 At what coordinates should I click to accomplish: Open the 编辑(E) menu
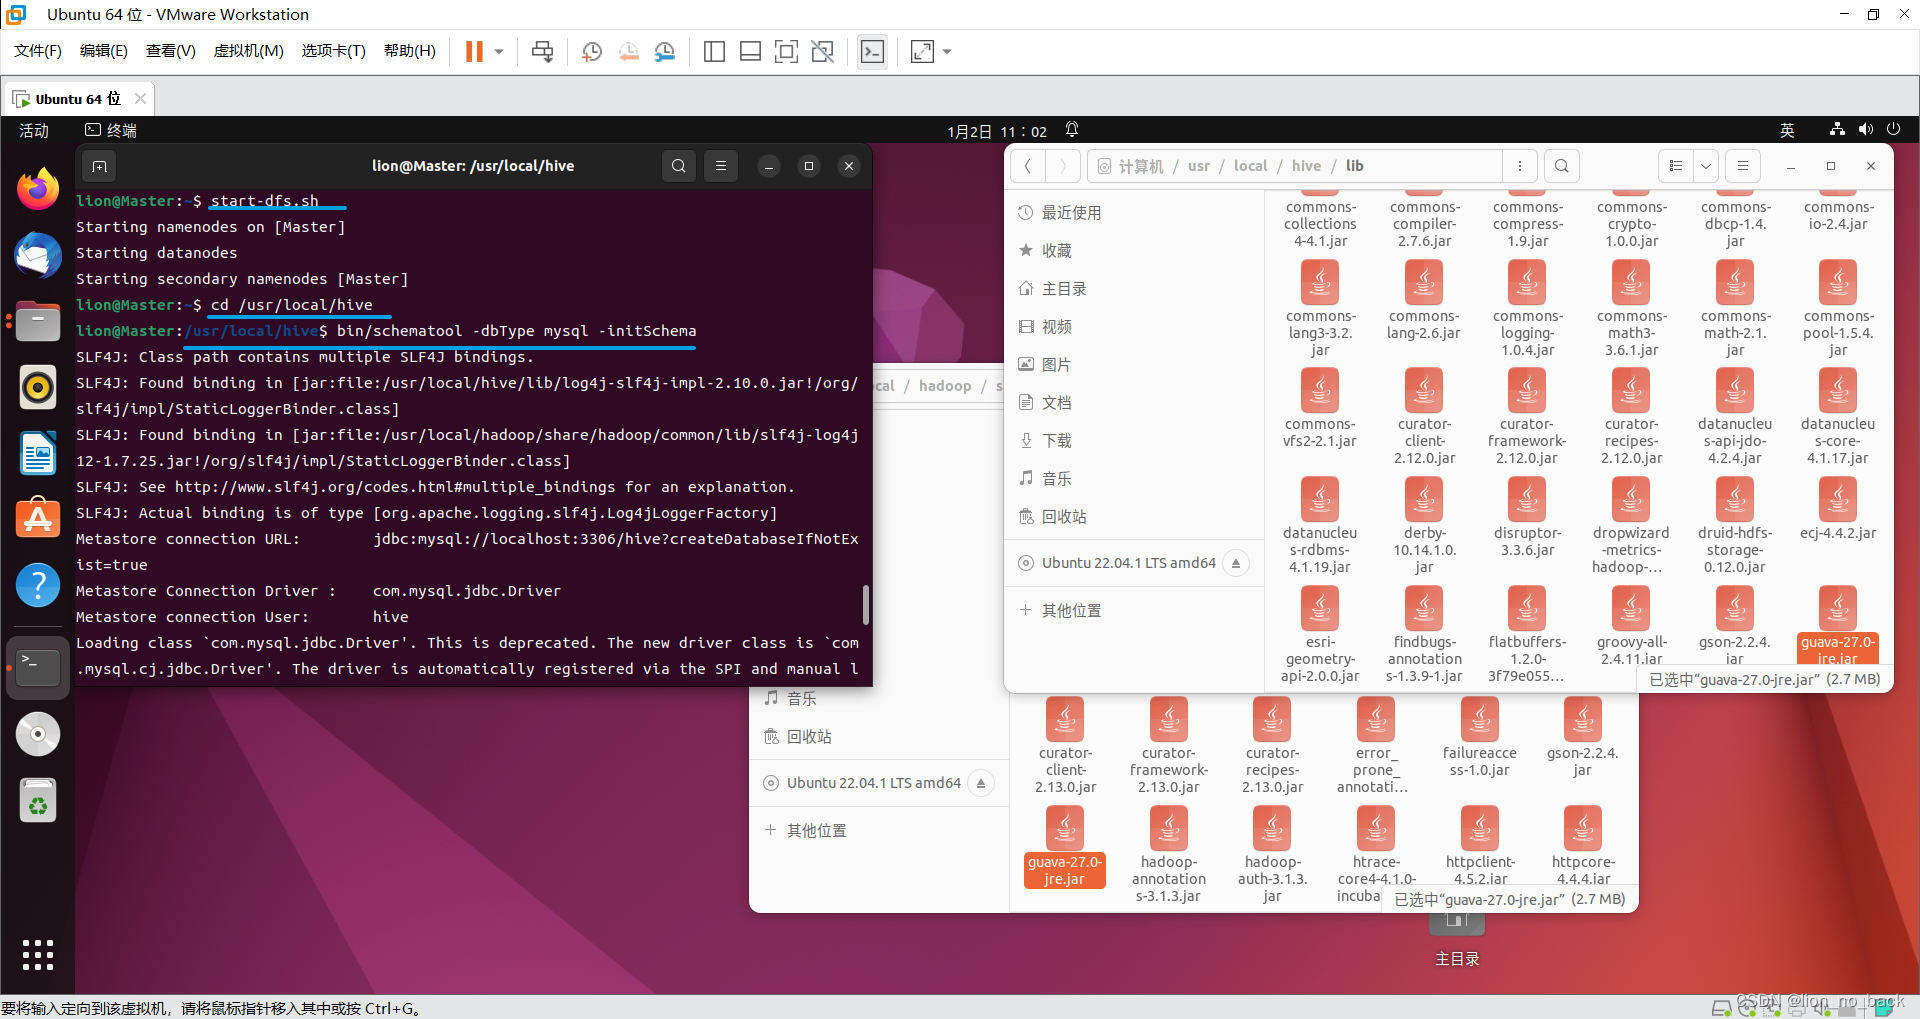tap(104, 51)
